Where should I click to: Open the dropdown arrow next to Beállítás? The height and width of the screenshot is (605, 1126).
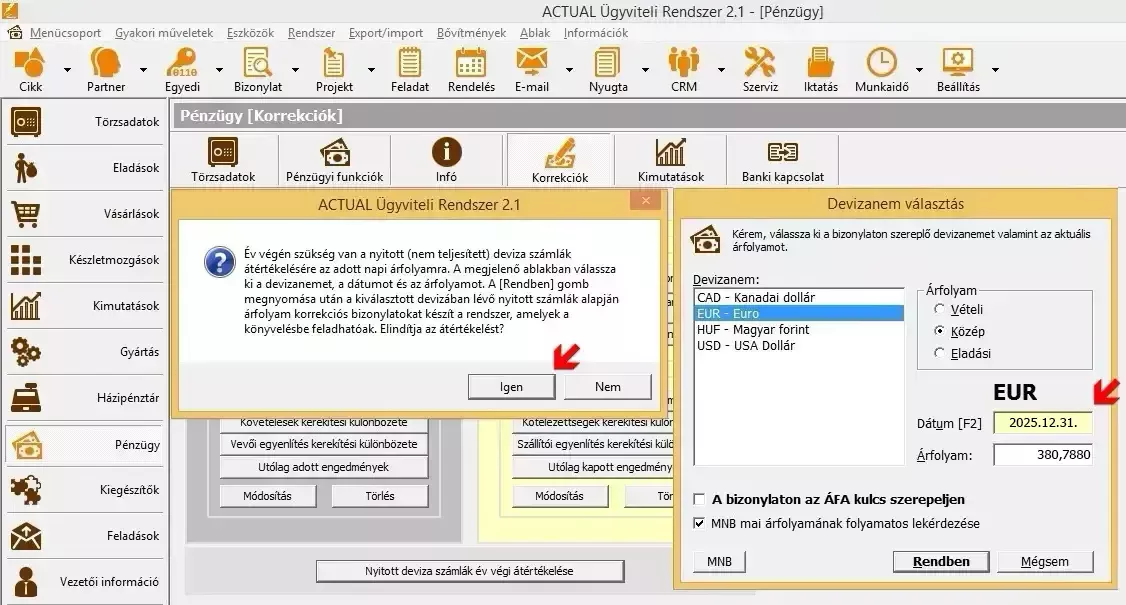click(994, 70)
